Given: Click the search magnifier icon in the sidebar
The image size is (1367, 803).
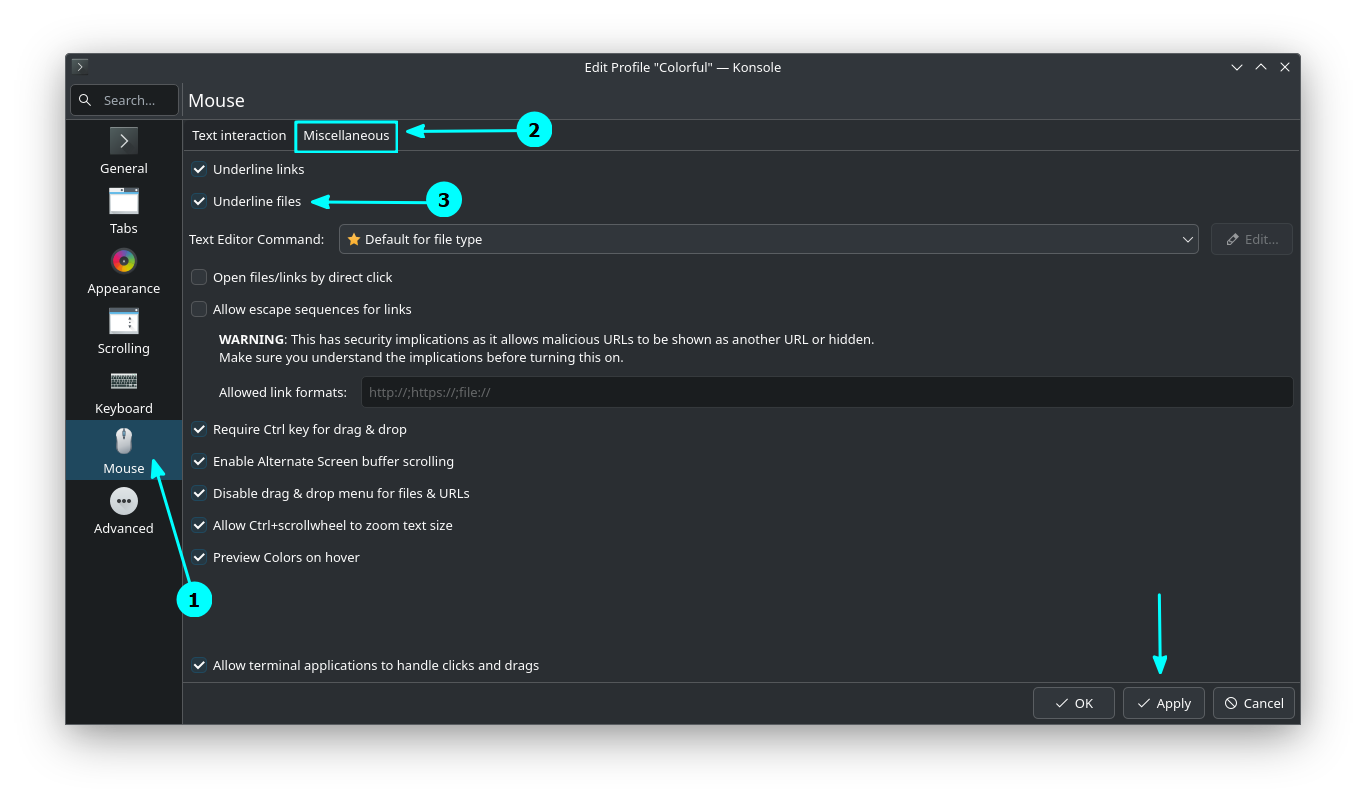Looking at the screenshot, I should click(85, 100).
